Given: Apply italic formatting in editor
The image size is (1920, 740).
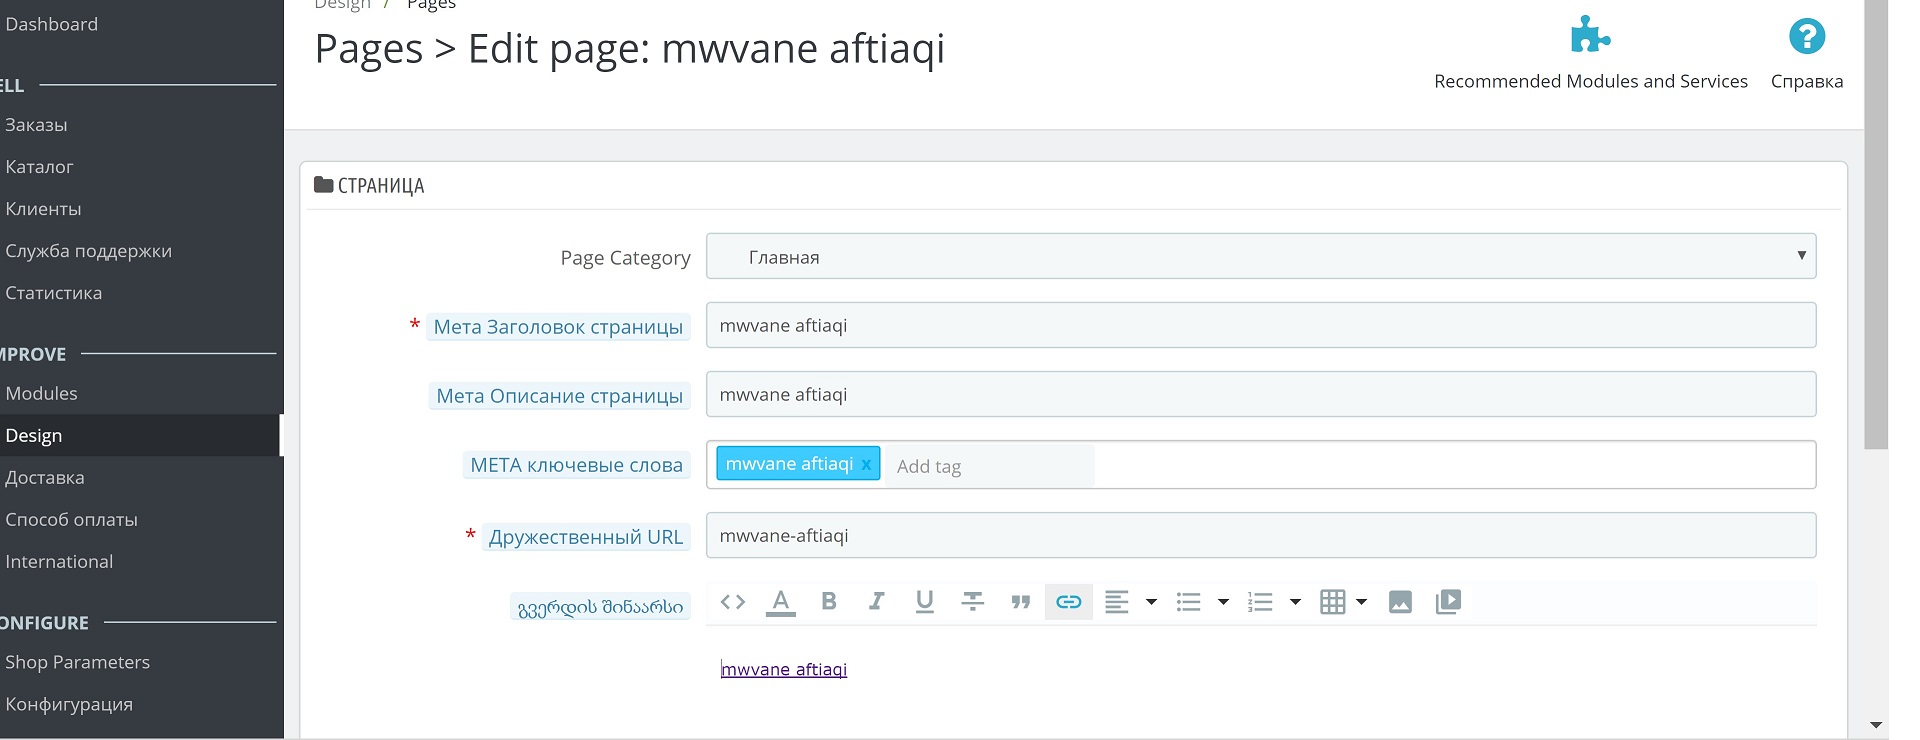Looking at the screenshot, I should pos(876,602).
